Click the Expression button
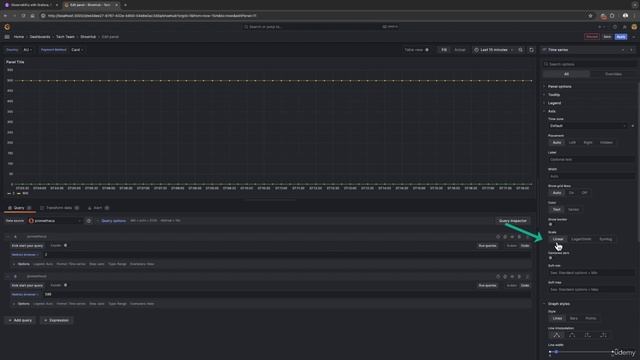The width and height of the screenshot is (640, 360). [57, 320]
